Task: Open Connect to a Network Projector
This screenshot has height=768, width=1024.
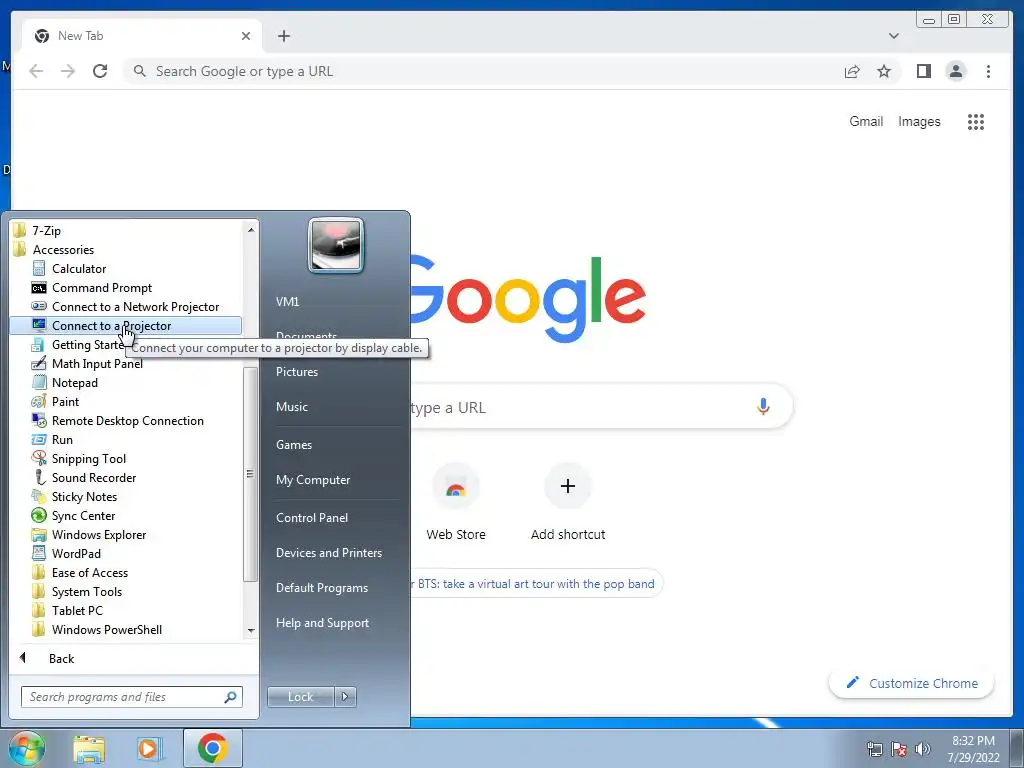Action: coord(135,306)
